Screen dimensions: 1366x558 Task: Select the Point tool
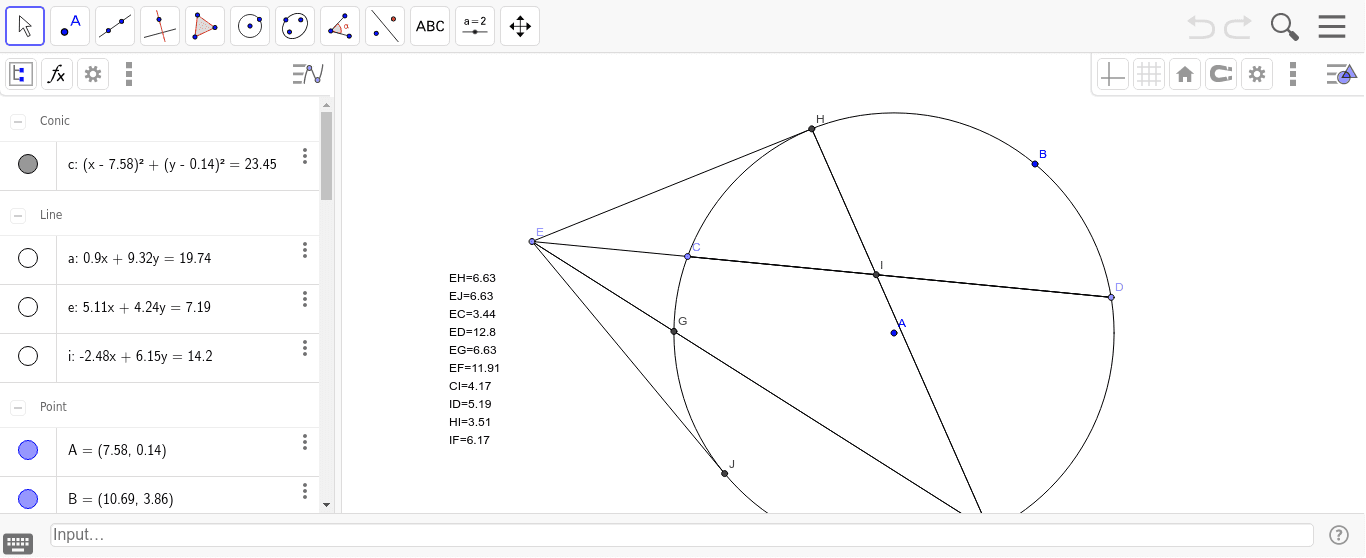(70, 26)
